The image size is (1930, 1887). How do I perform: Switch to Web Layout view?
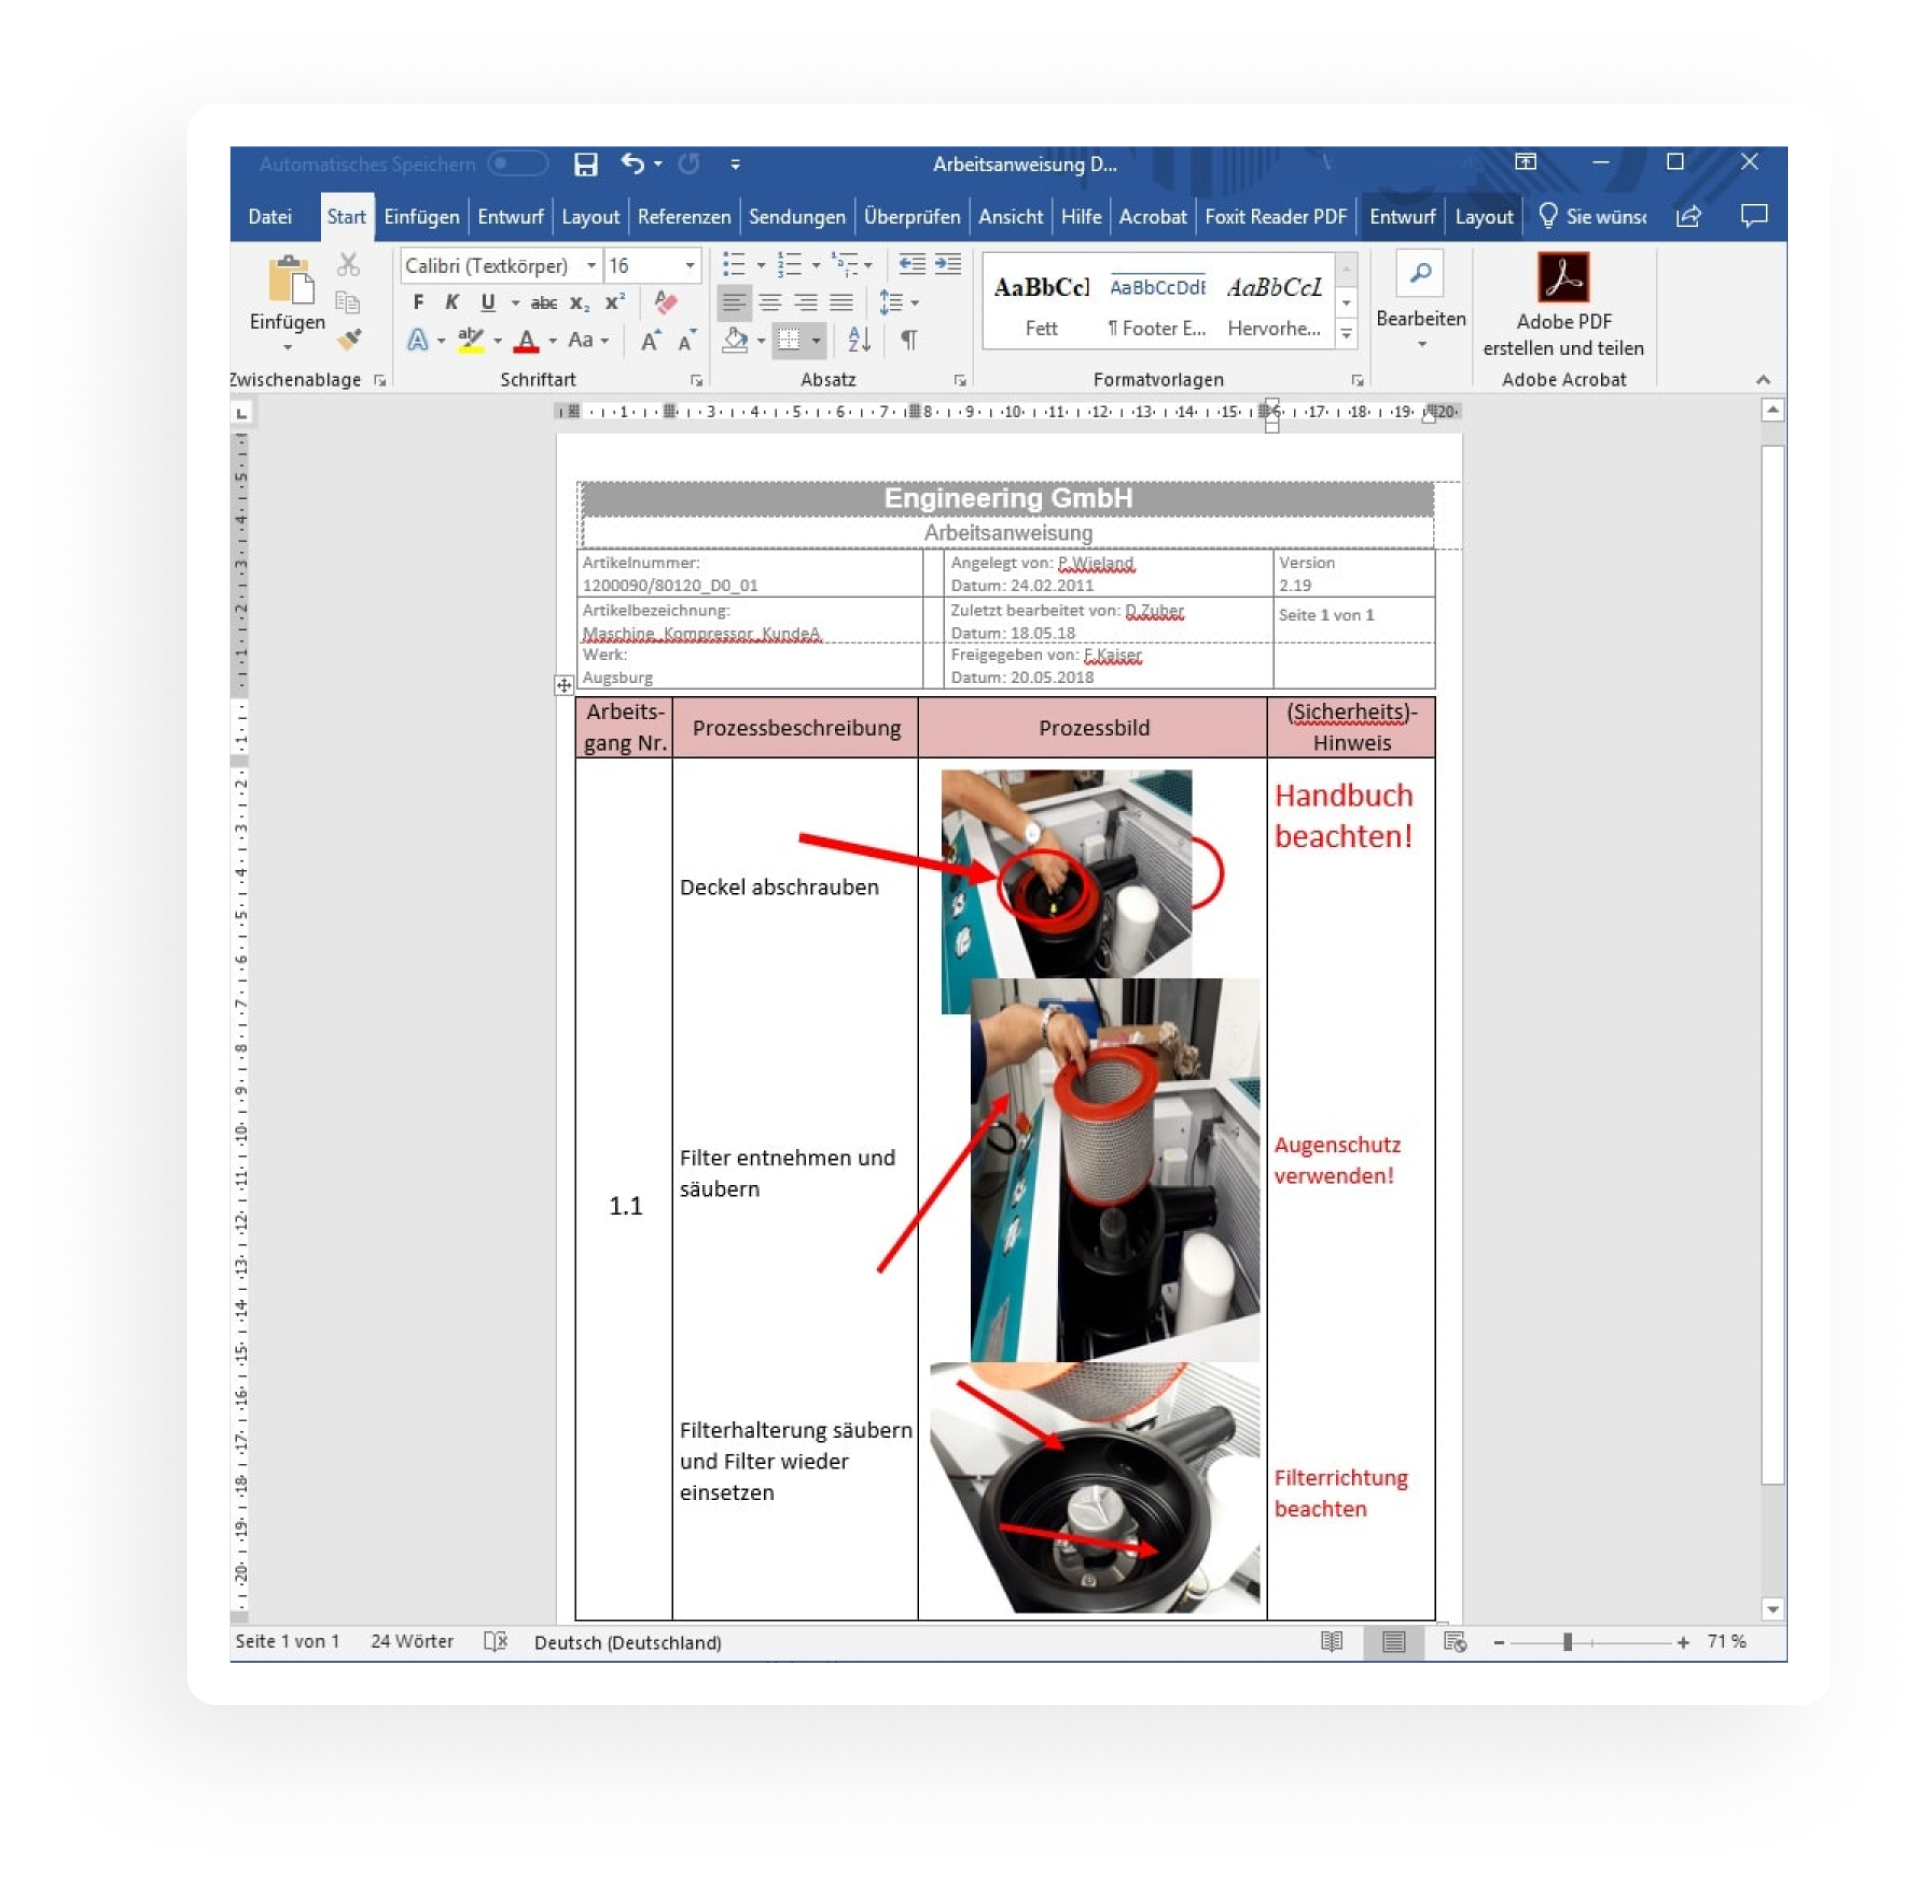tap(1455, 1641)
